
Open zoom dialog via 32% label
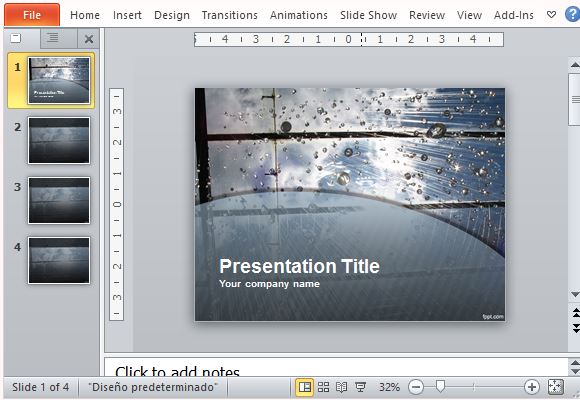(389, 387)
